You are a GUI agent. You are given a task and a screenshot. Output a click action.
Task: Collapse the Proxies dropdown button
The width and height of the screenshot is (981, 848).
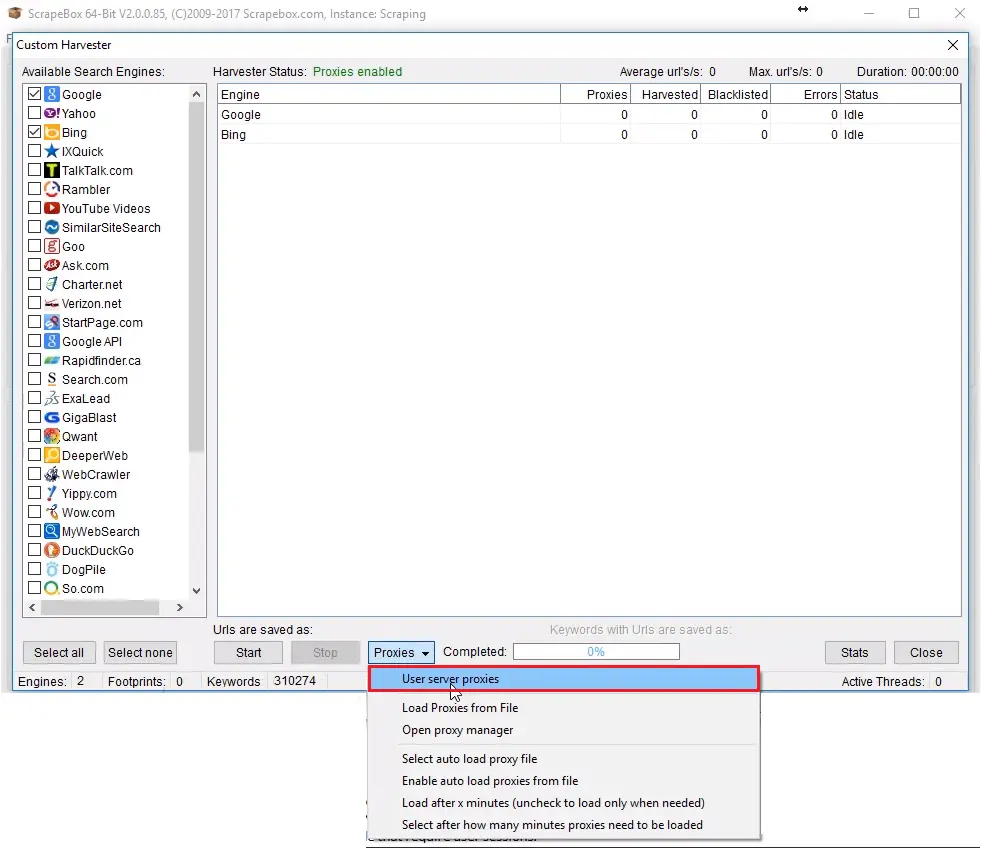click(x=401, y=653)
